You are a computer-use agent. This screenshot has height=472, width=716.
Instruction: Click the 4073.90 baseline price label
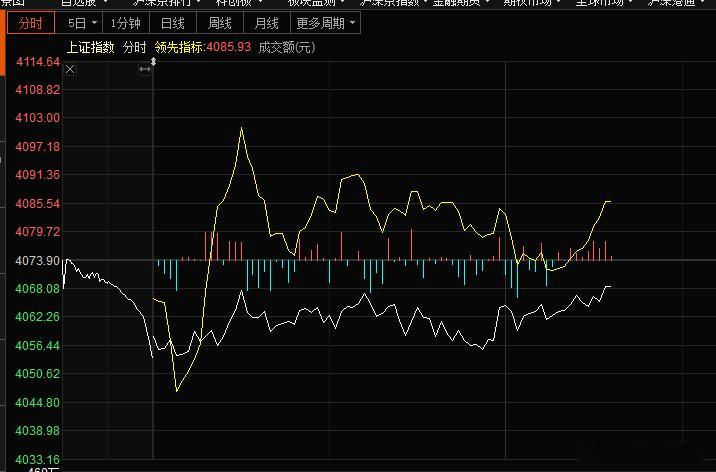point(38,261)
